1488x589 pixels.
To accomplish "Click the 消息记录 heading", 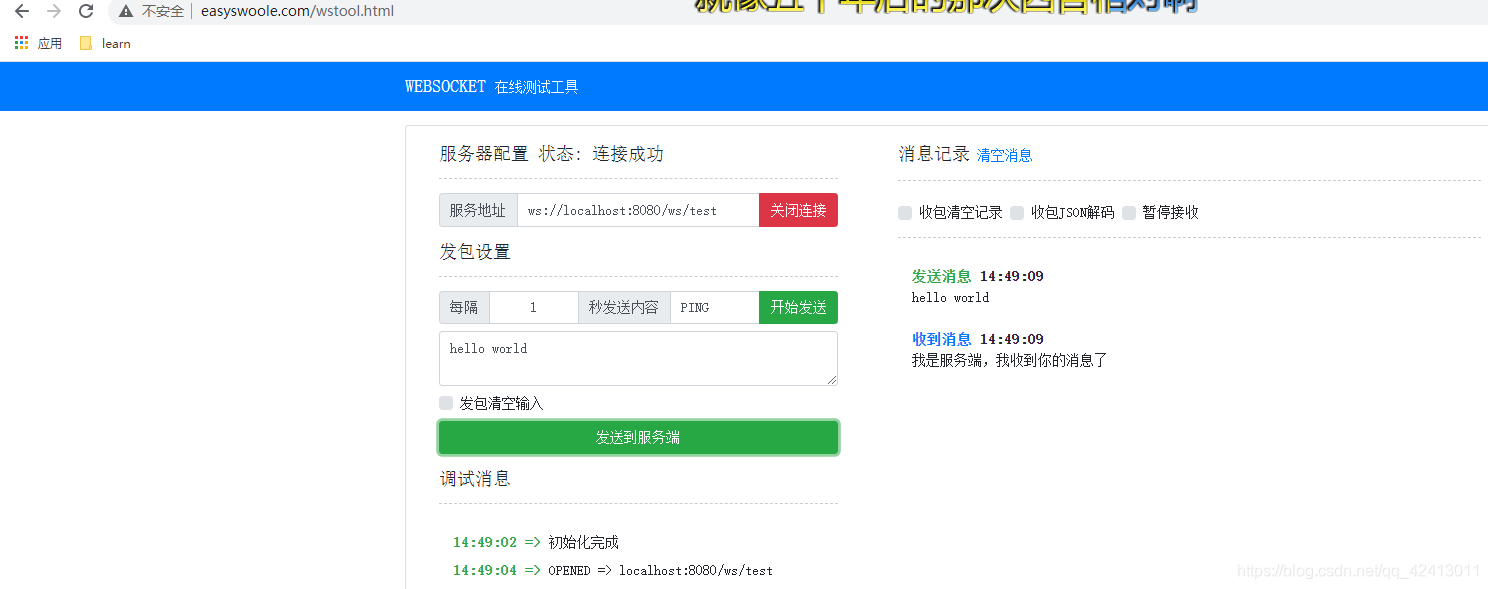I will (x=934, y=154).
